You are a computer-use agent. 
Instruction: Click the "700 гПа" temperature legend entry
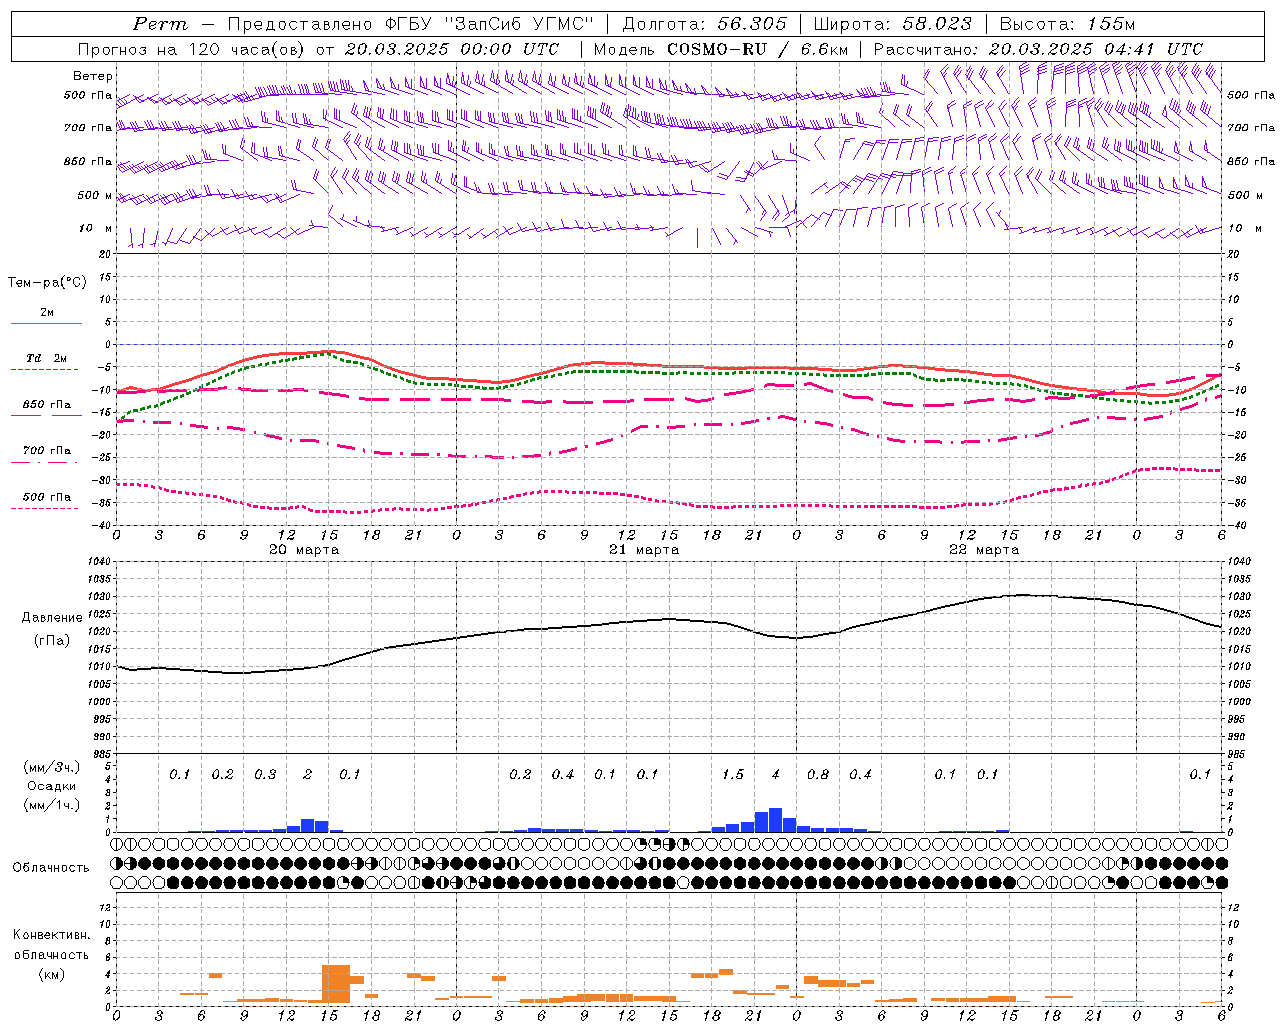click(x=47, y=451)
